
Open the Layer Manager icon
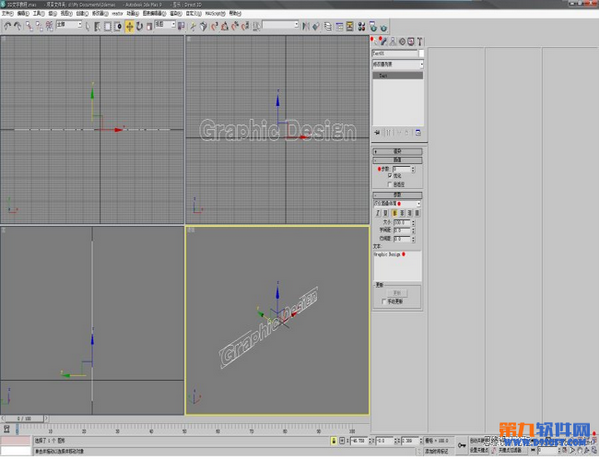[328, 26]
